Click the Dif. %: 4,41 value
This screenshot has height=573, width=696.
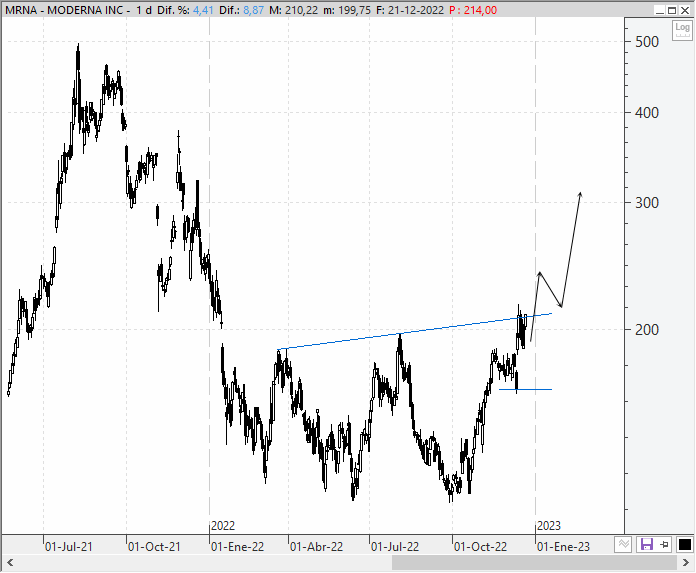tap(185, 10)
